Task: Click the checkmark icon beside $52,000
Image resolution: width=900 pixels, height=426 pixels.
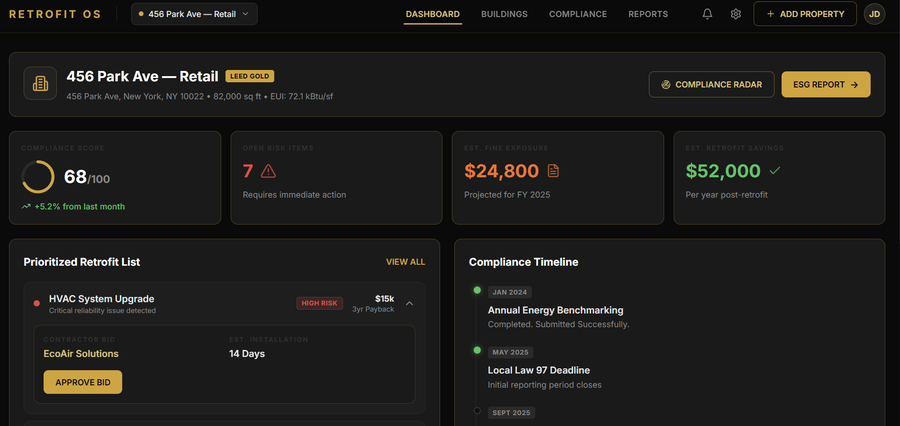Action: (775, 171)
